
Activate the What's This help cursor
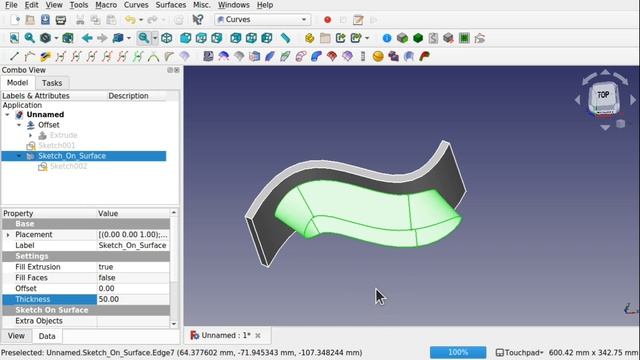198,20
